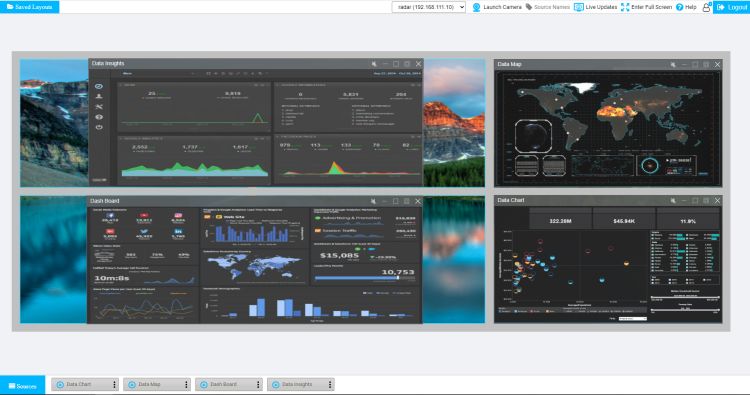
Task: Maximize the Data Insights window
Action: 396,64
